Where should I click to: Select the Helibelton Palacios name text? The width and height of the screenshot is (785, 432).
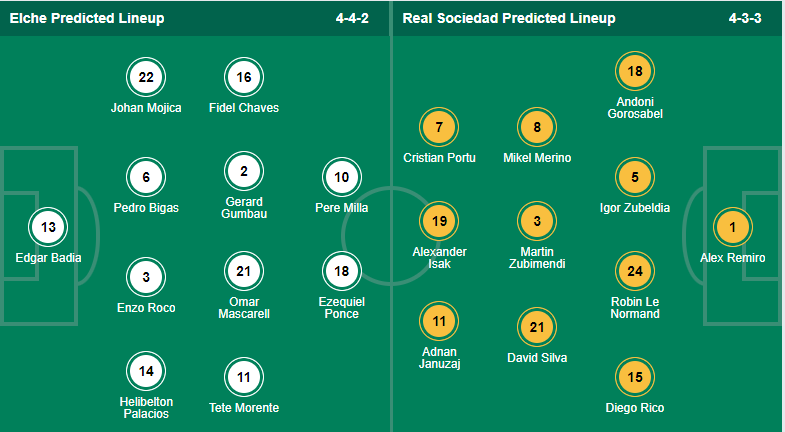[146, 408]
